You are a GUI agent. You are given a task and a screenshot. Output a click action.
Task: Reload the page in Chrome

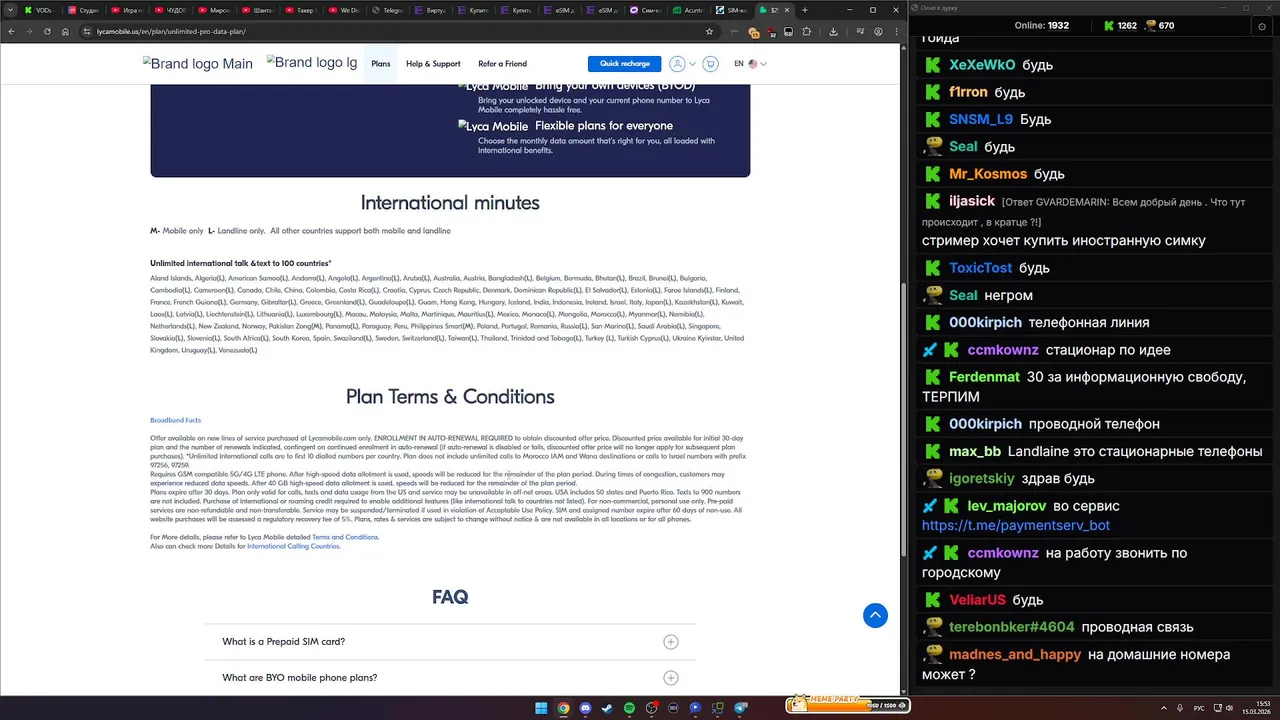point(45,31)
